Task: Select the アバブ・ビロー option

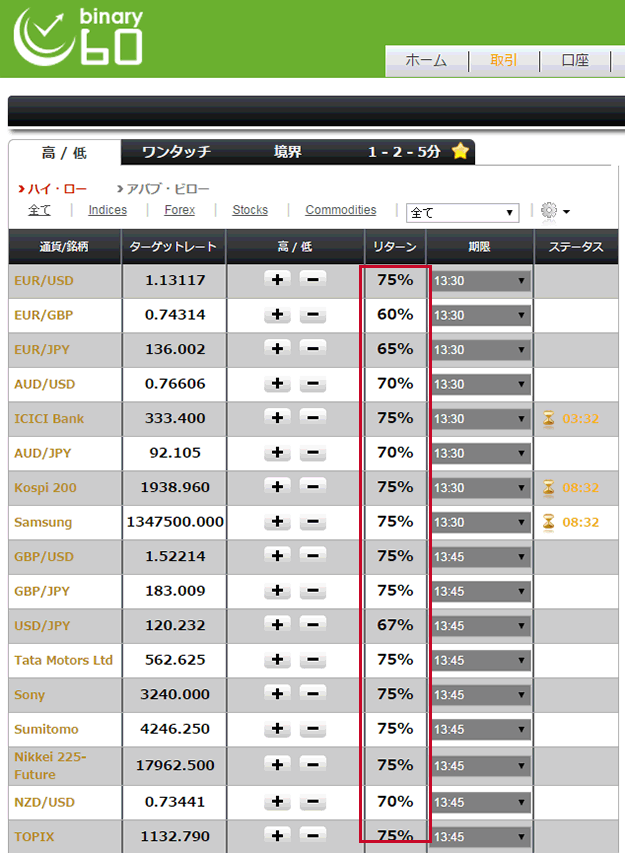Action: 167,189
